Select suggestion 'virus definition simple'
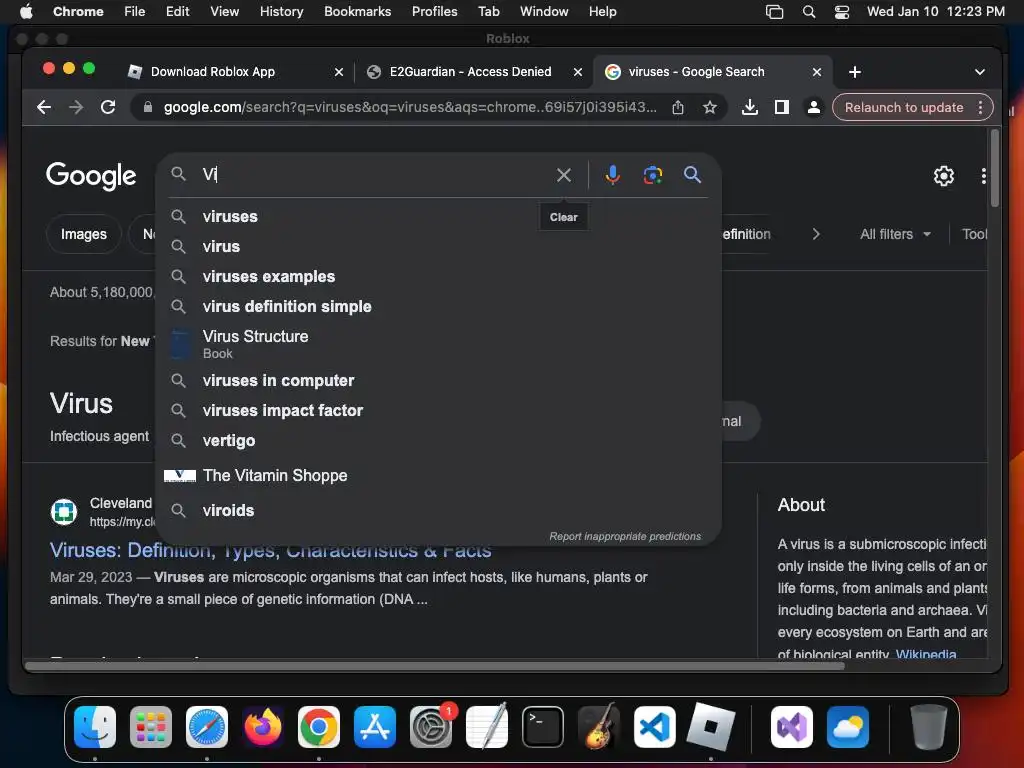 pos(438,306)
